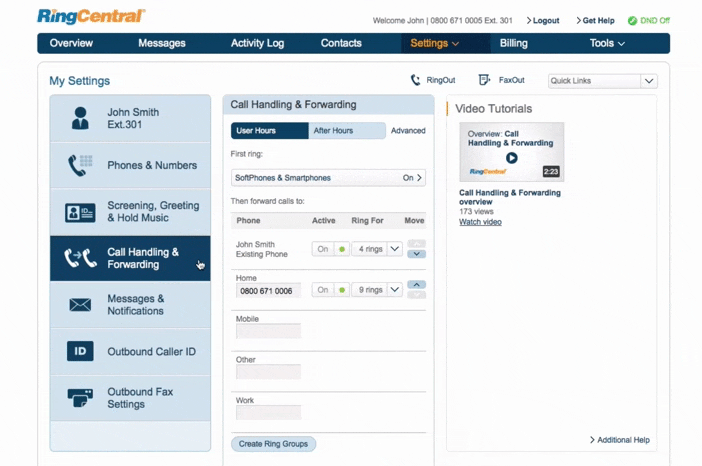Click Phones & Numbers handset icon

tap(80, 165)
